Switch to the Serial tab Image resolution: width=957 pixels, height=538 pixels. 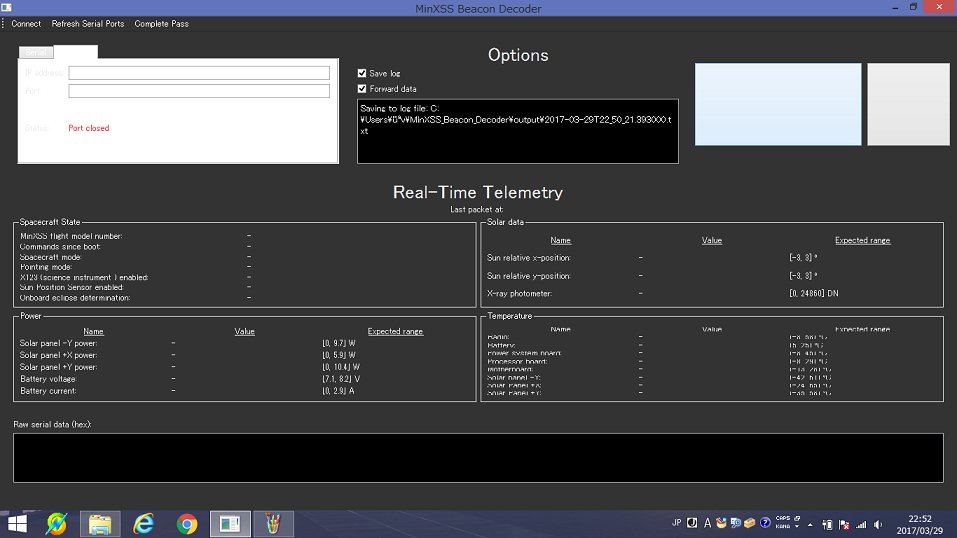[36, 53]
